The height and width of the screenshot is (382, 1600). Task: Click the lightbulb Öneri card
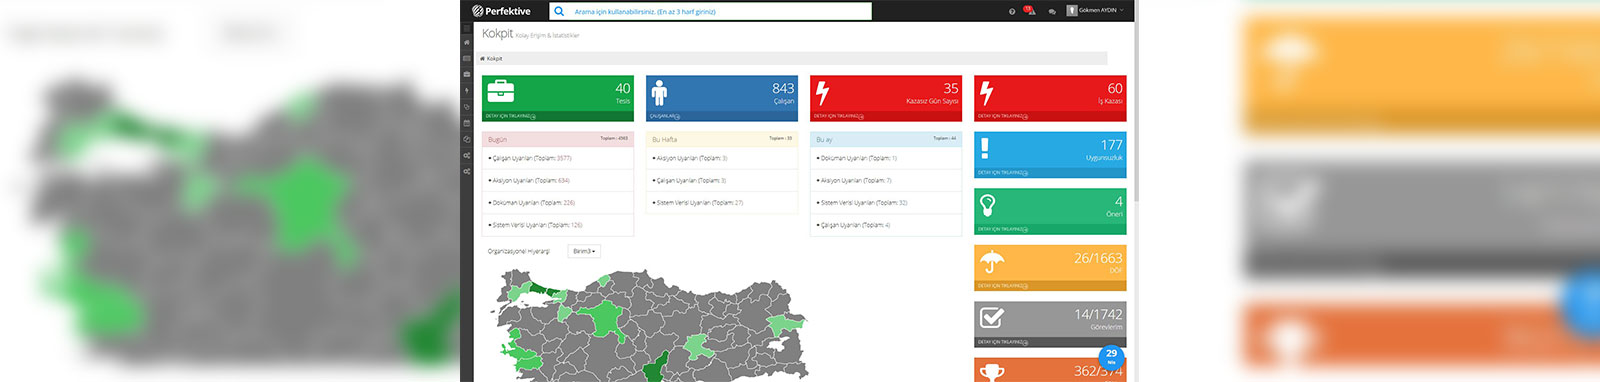[1050, 211]
